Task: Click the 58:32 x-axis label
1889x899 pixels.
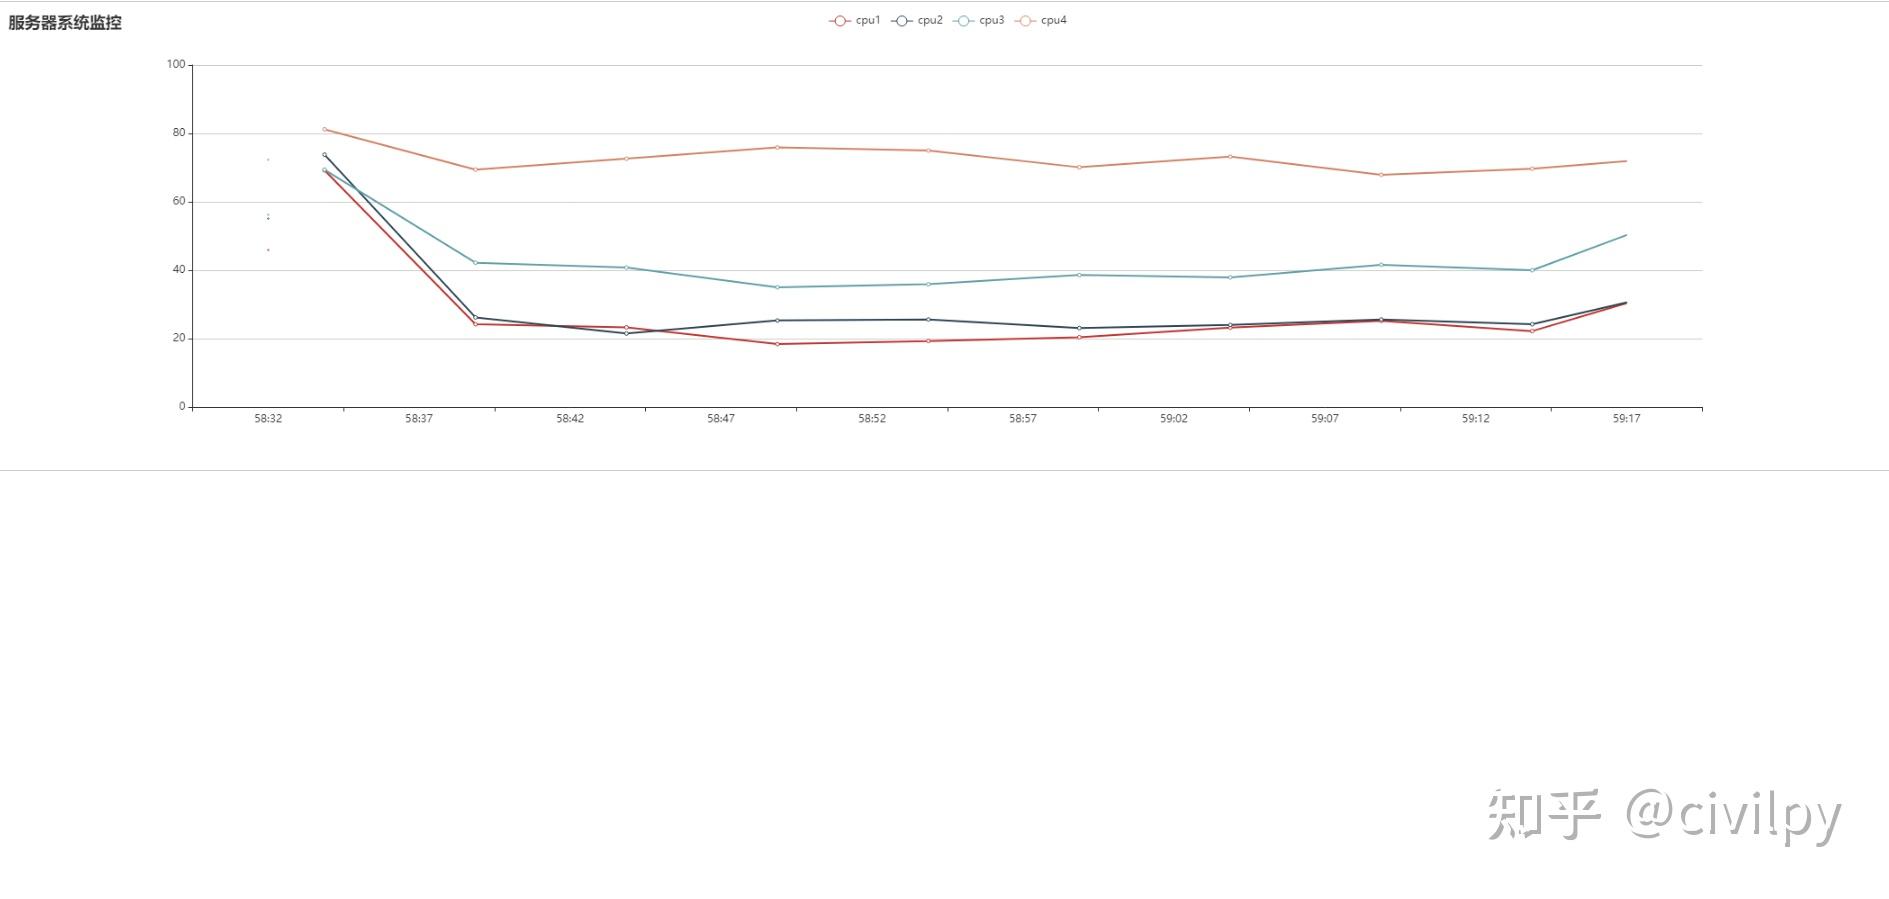Action: [x=268, y=419]
